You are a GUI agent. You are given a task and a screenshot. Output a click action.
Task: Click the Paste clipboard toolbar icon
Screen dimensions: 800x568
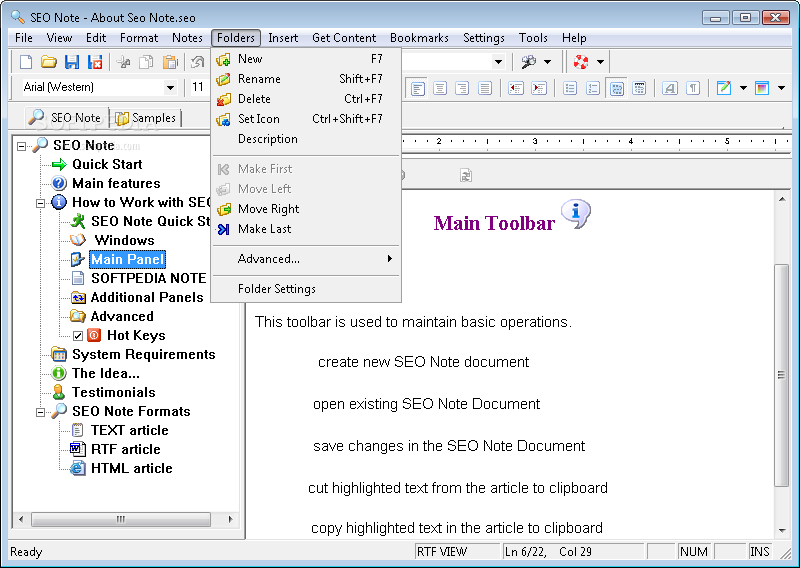(169, 62)
